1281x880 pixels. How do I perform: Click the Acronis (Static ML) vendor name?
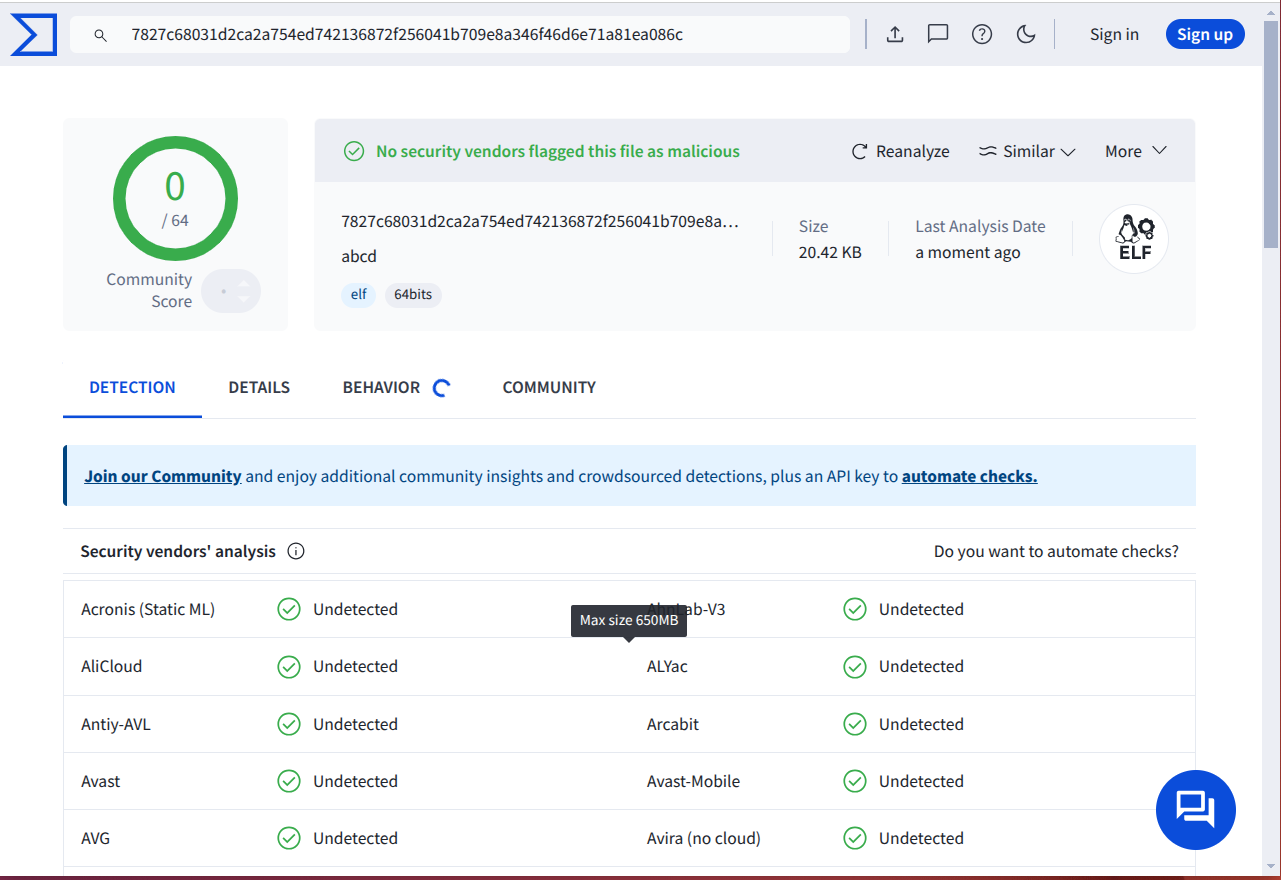click(148, 609)
